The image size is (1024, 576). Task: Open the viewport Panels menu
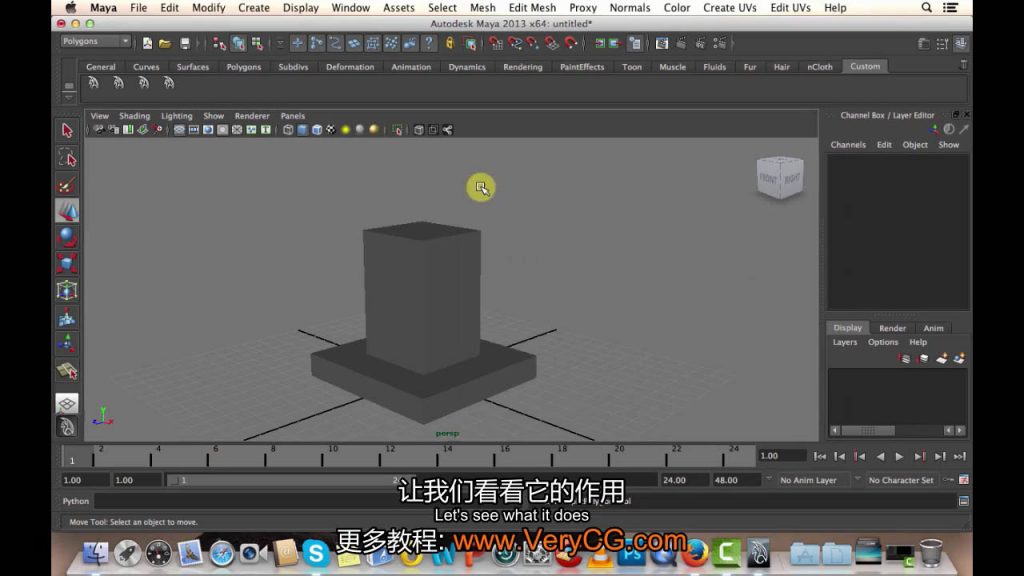293,116
